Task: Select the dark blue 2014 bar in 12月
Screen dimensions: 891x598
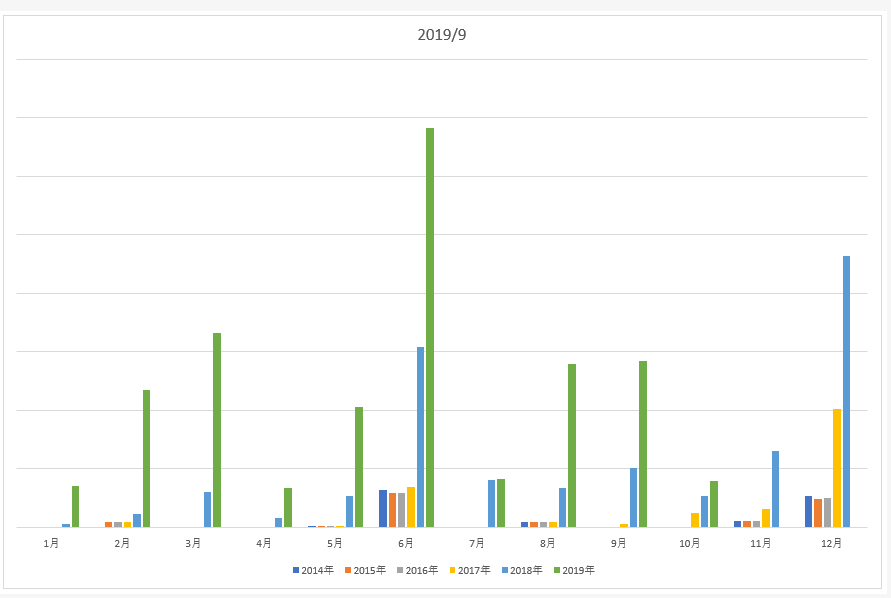Action: pyautogui.click(x=809, y=512)
